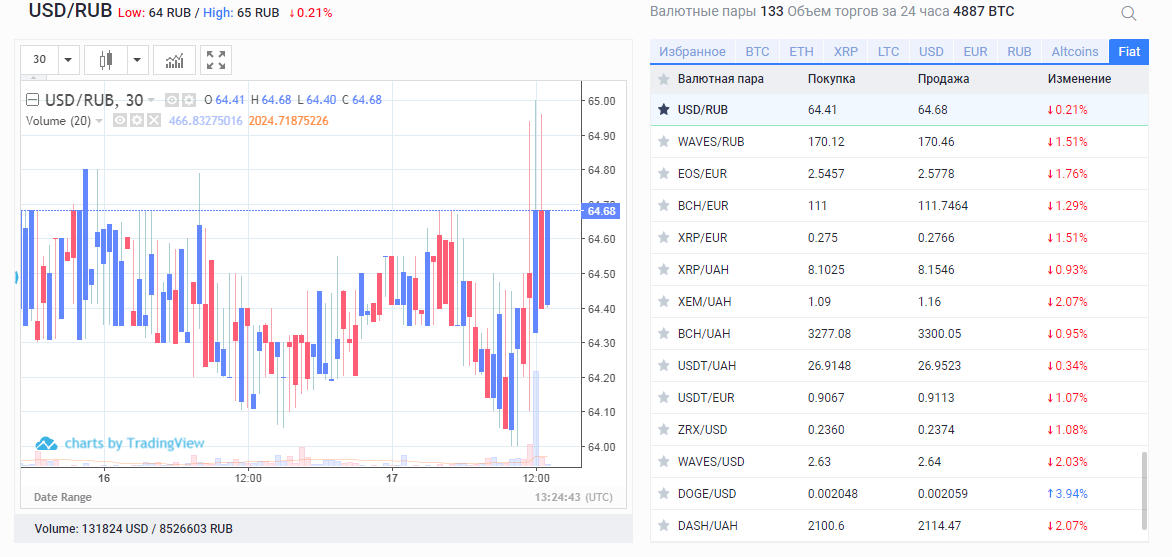Select the WAVES/RUB pair name

[711, 141]
